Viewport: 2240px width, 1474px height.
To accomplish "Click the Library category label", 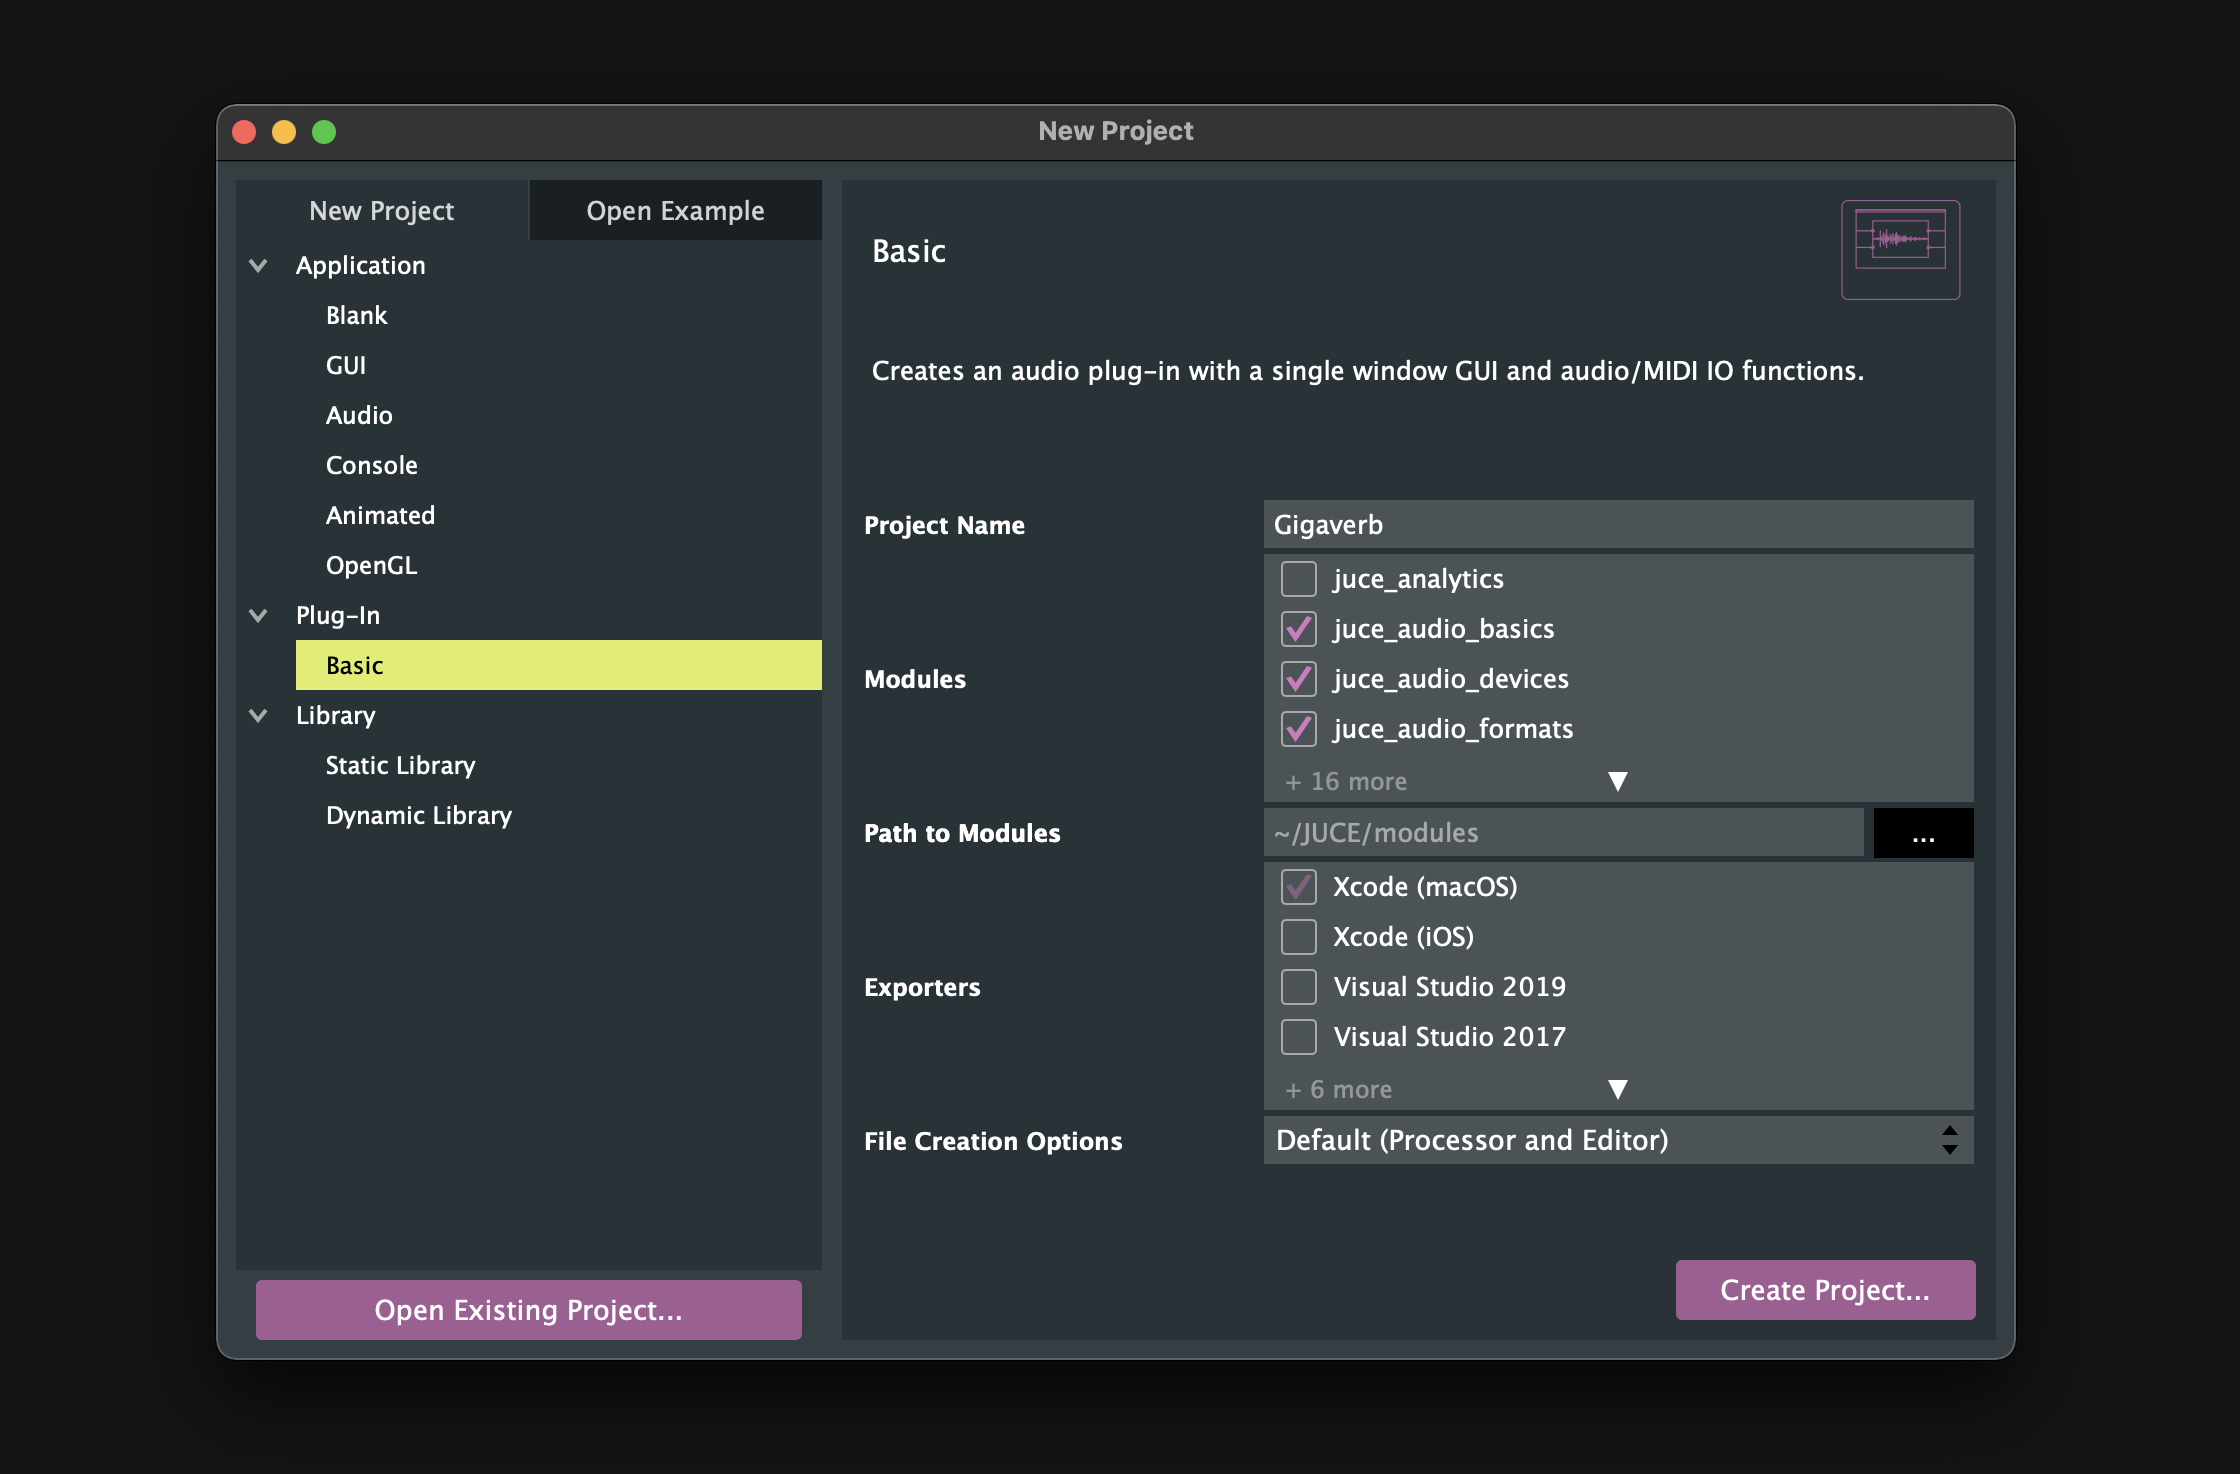I will pyautogui.click(x=336, y=715).
